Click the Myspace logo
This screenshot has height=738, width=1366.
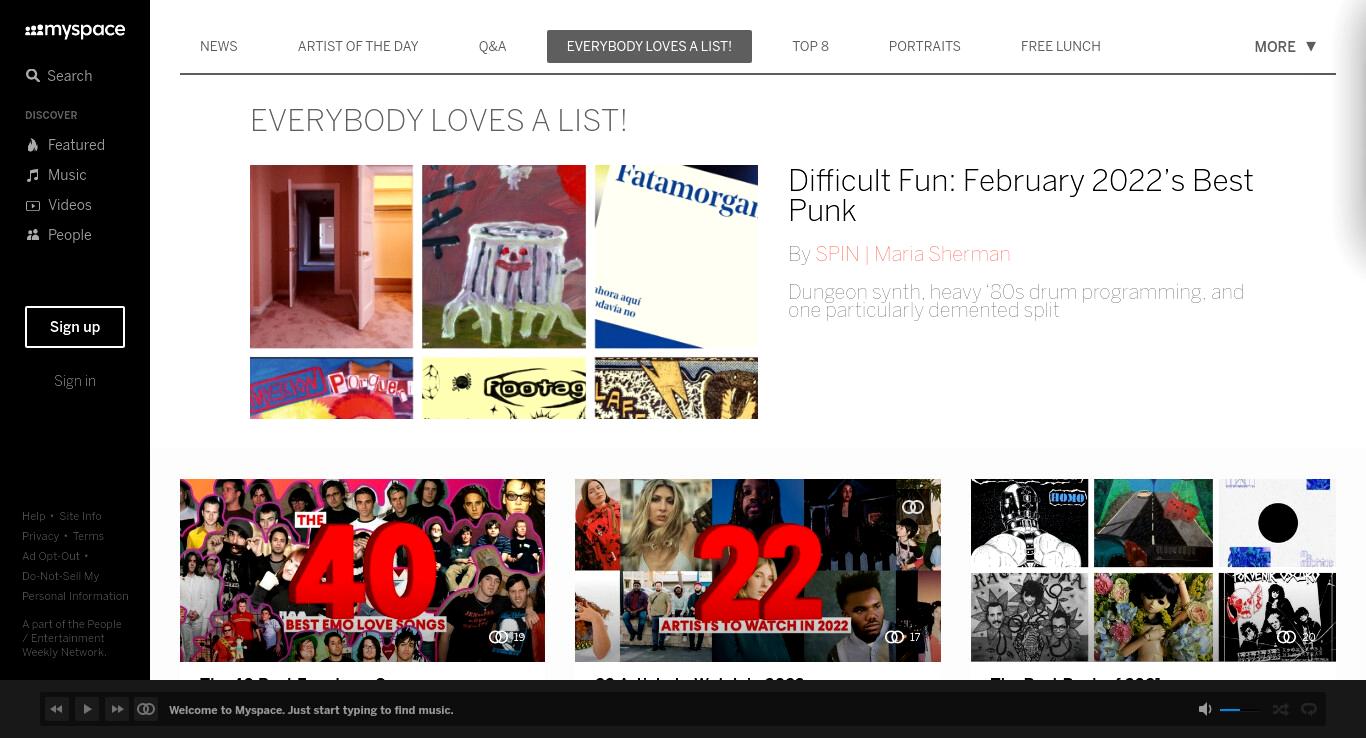coord(75,31)
